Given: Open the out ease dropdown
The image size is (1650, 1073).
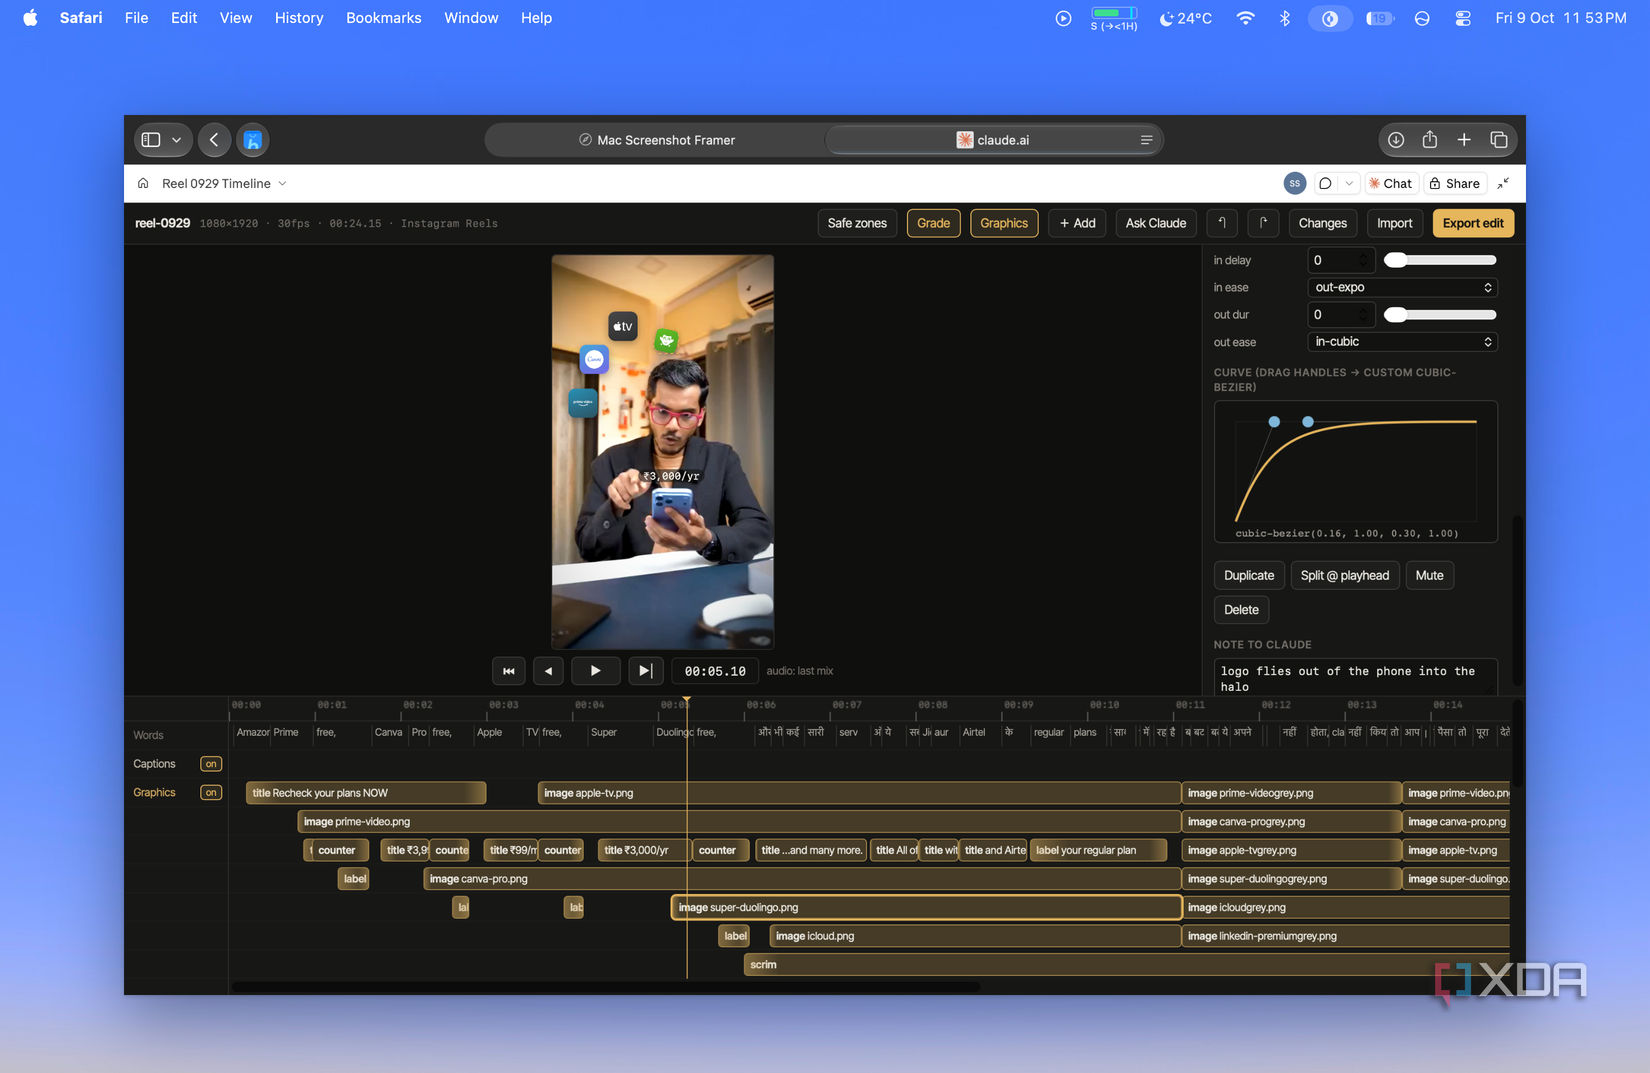Looking at the screenshot, I should coord(1402,342).
